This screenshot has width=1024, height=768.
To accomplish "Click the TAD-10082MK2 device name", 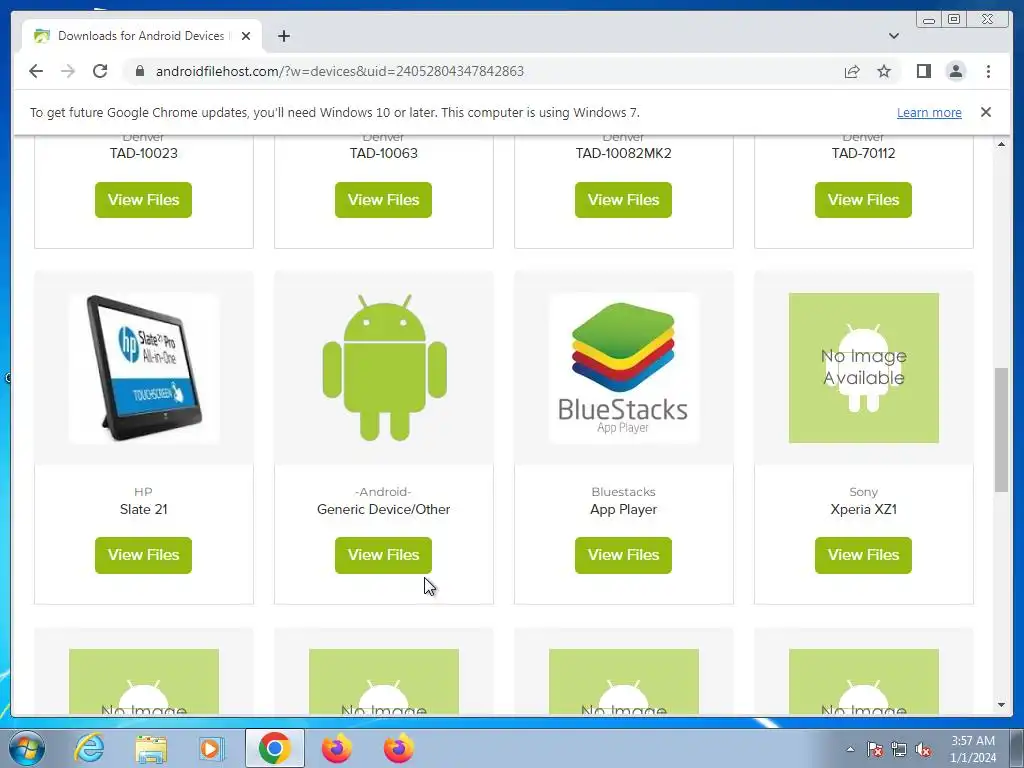I will click(x=623, y=153).
